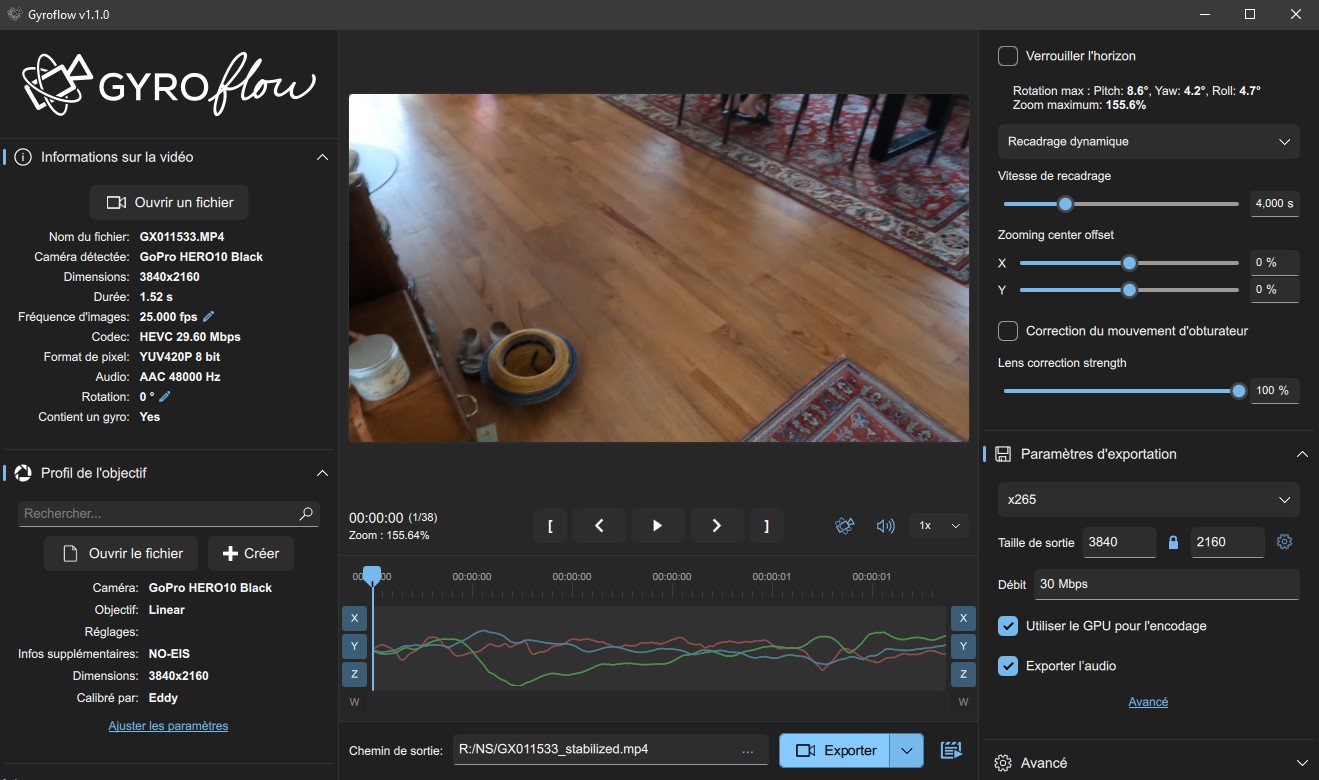Click the Créer button
The image size is (1319, 780).
[x=251, y=553]
